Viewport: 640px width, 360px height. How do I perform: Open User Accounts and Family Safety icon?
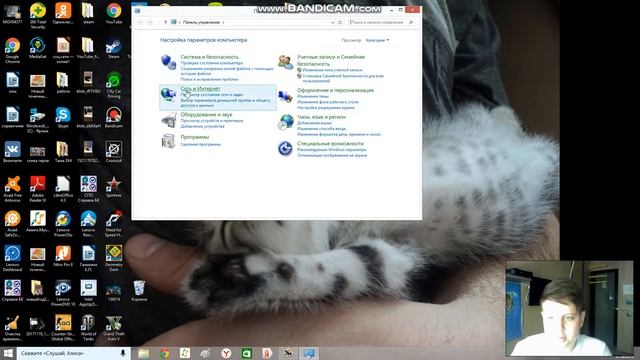coord(285,62)
